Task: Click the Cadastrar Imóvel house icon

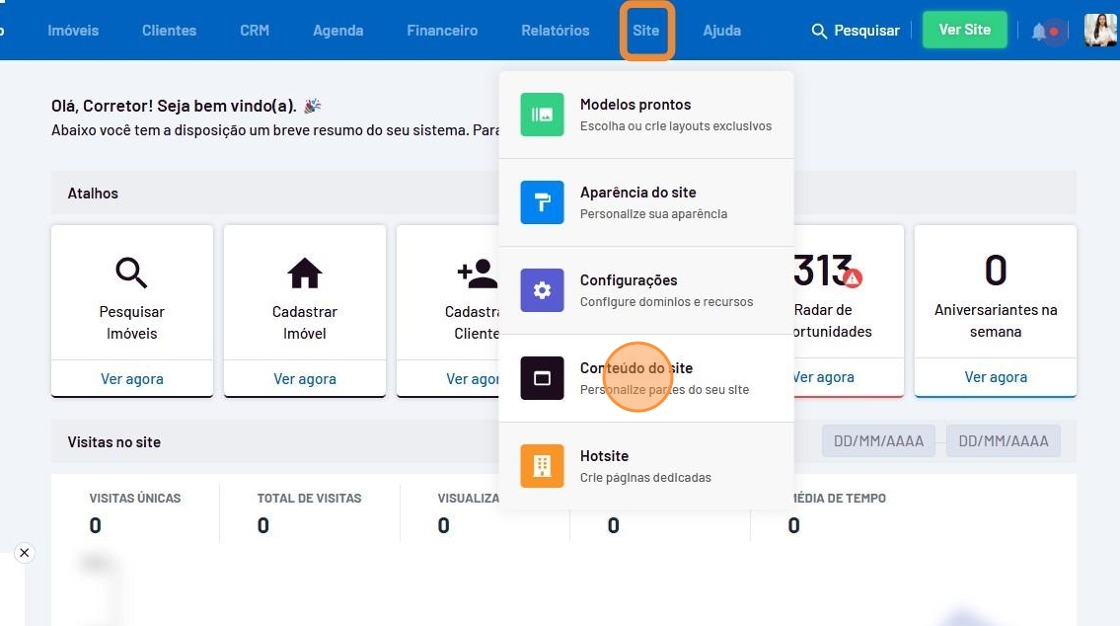Action: 304,272
